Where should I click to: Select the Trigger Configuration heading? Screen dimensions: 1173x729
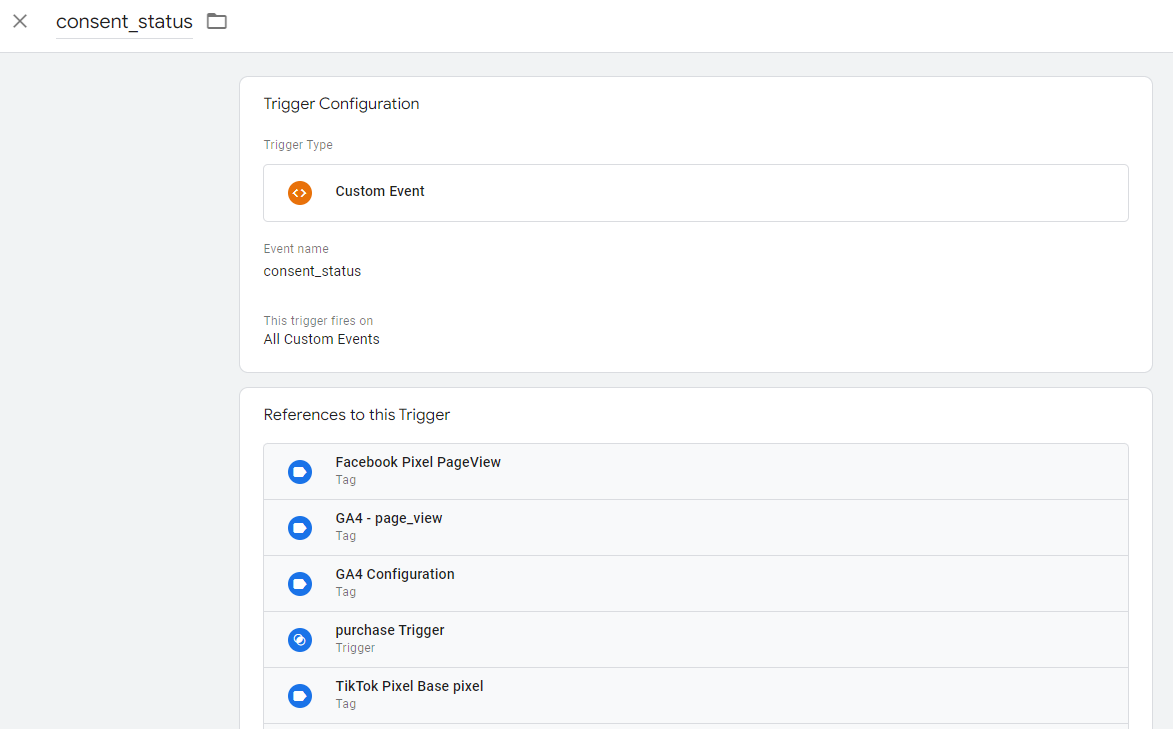[341, 104]
